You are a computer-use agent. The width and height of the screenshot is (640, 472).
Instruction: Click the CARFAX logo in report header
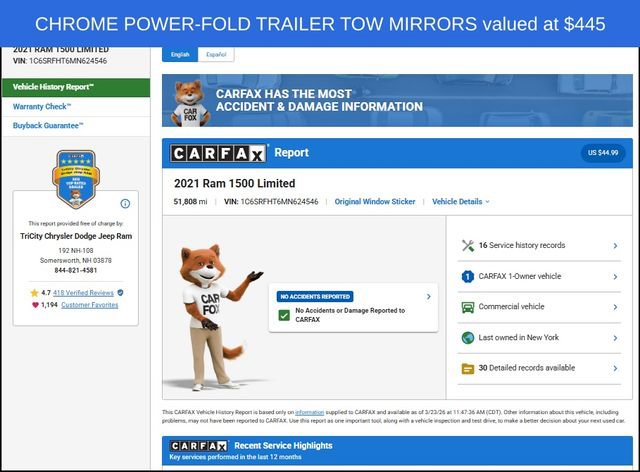tap(218, 153)
